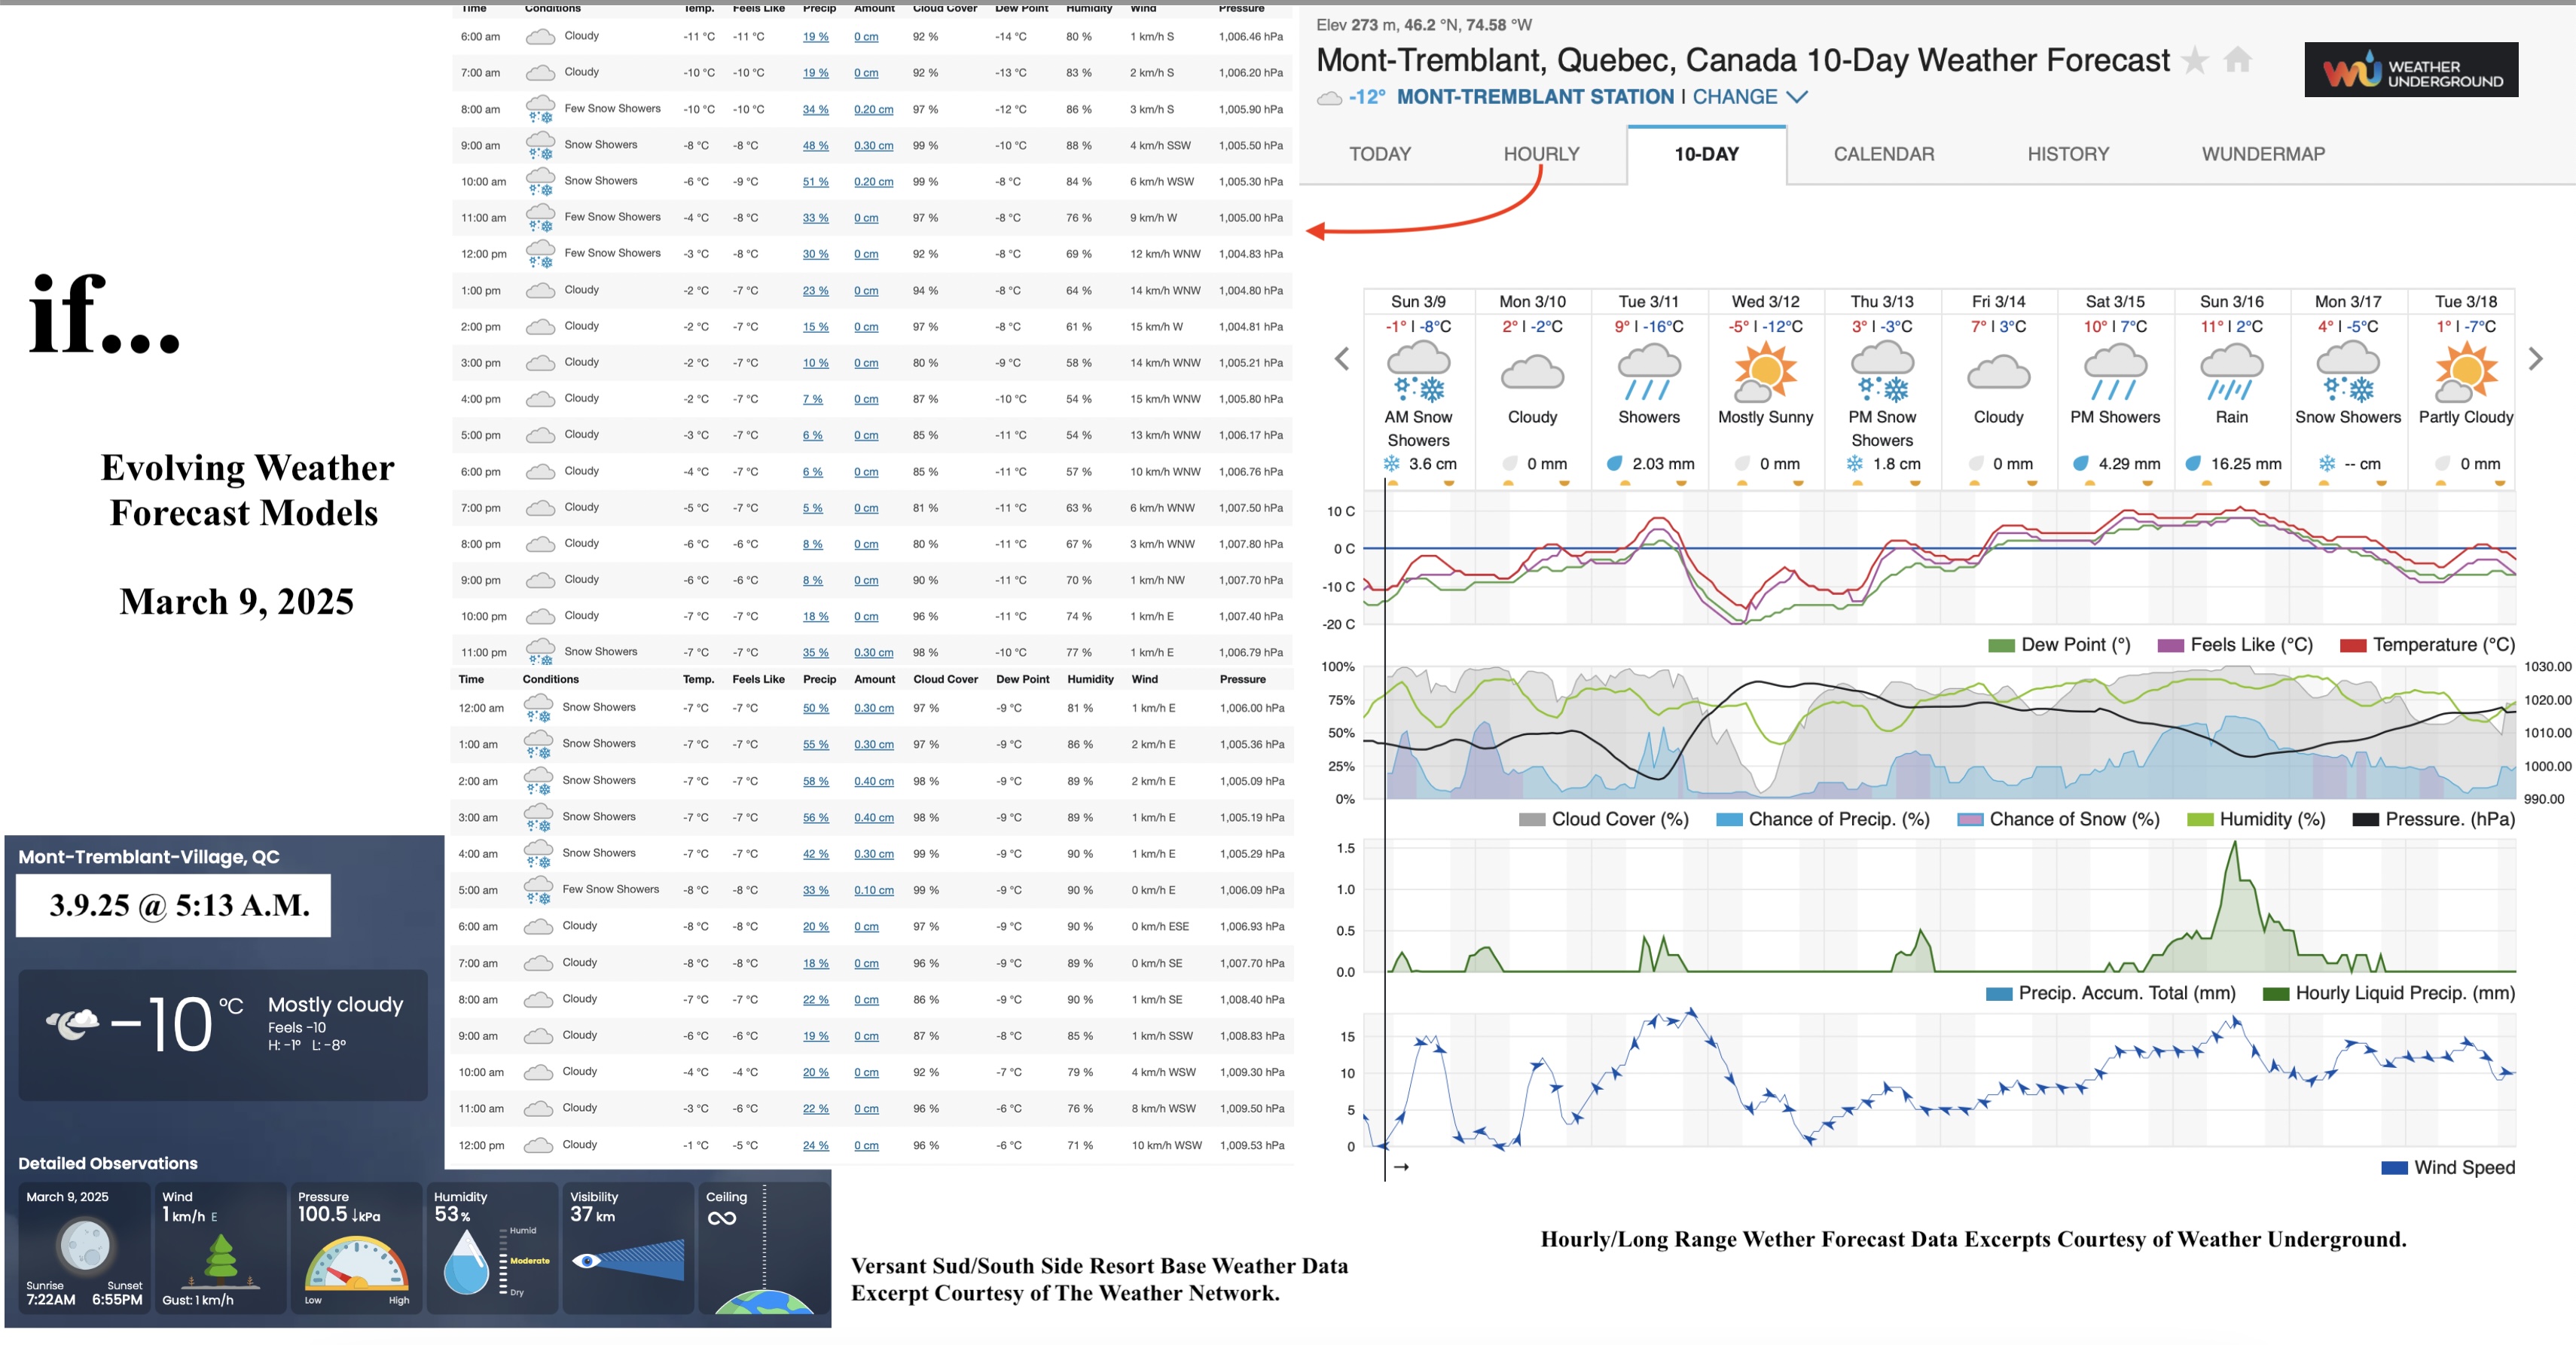Screen dimensions: 2576x1345
Task: Click the Ceiling infinity icon
Action: [722, 1218]
